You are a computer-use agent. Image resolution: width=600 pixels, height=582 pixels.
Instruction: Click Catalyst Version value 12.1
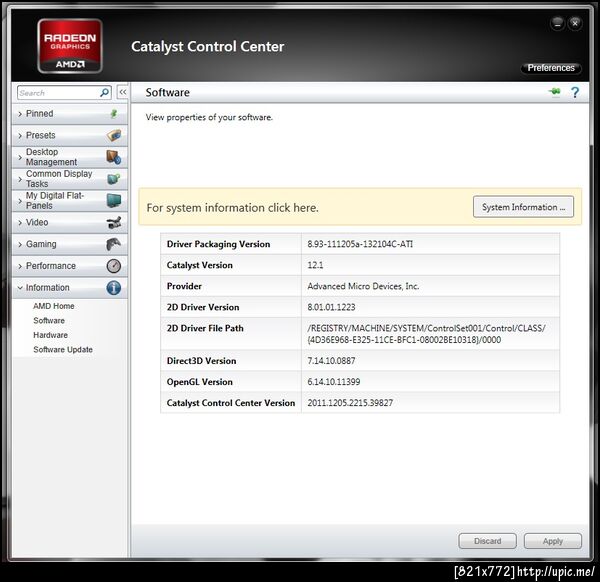[x=315, y=265]
